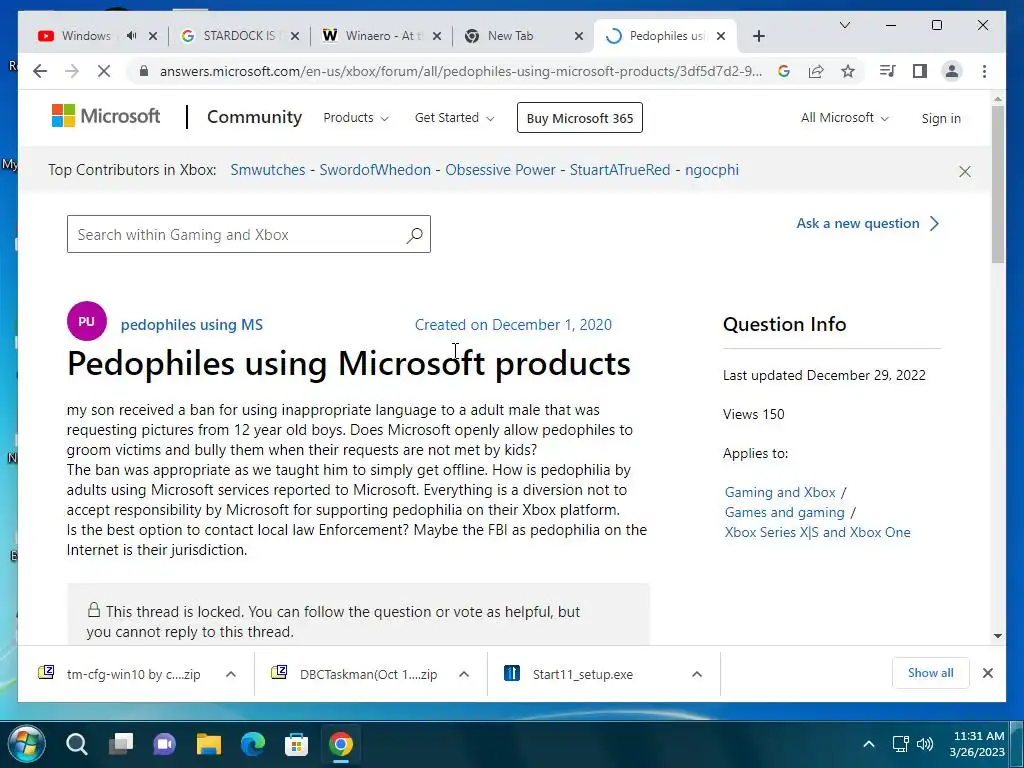1024x768 pixels.
Task: Click the page vertical scrollbar thumb
Action: click(x=997, y=184)
